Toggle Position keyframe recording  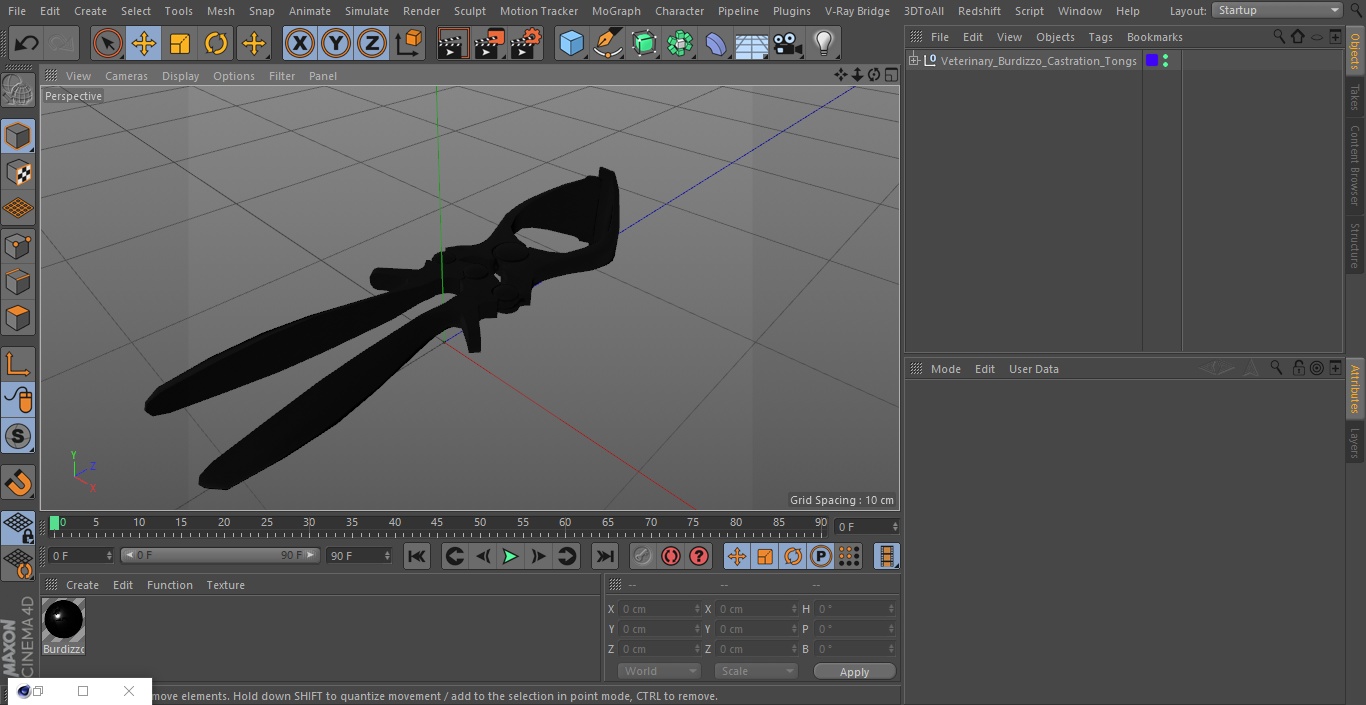coord(737,556)
